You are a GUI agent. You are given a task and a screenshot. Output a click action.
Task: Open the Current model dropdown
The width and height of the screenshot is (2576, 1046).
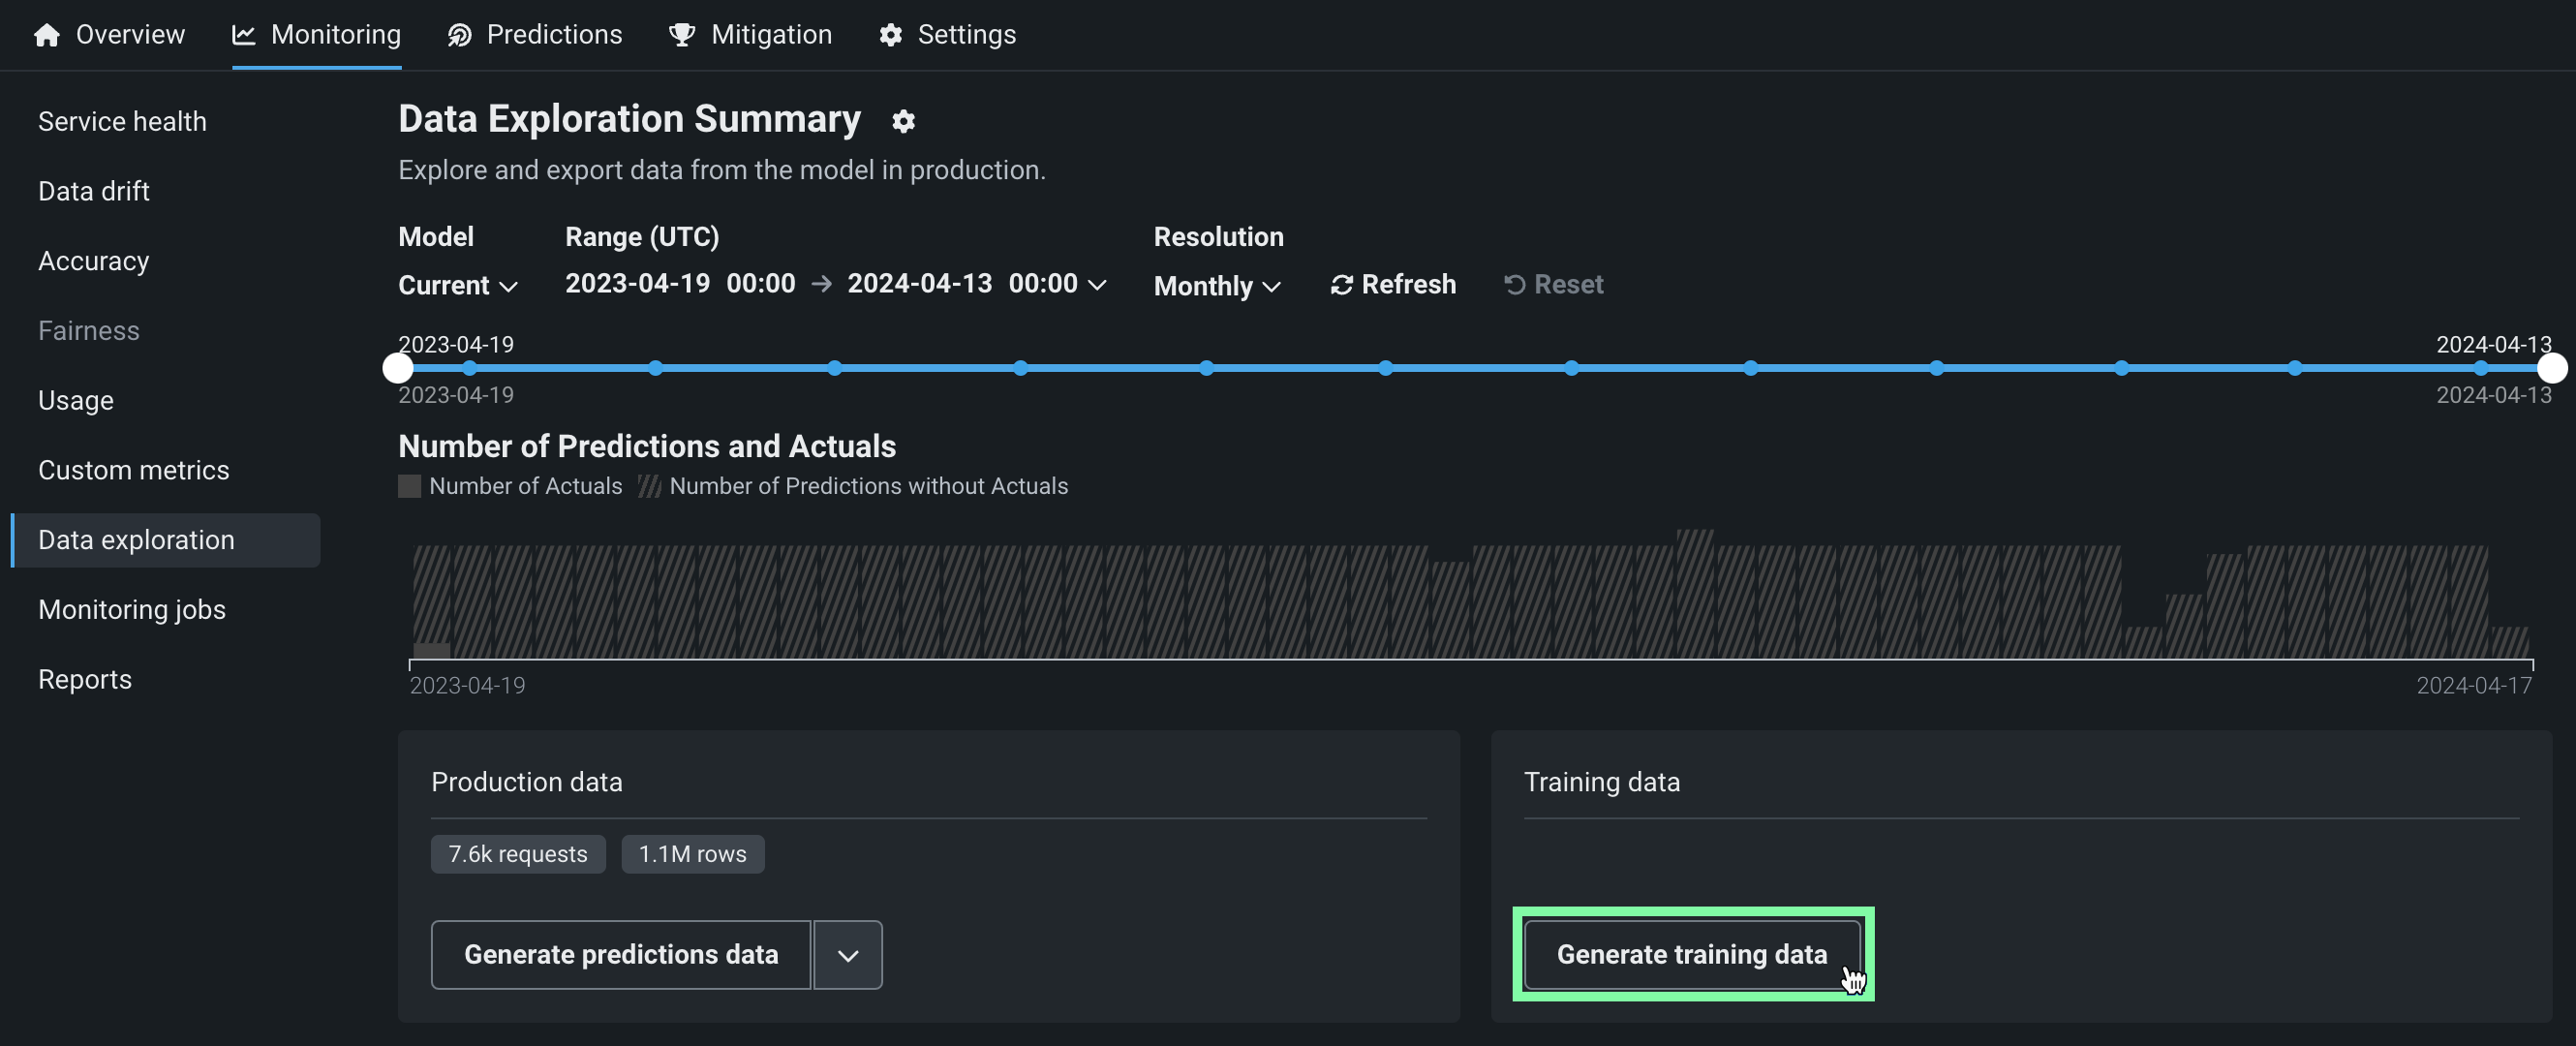tap(457, 286)
